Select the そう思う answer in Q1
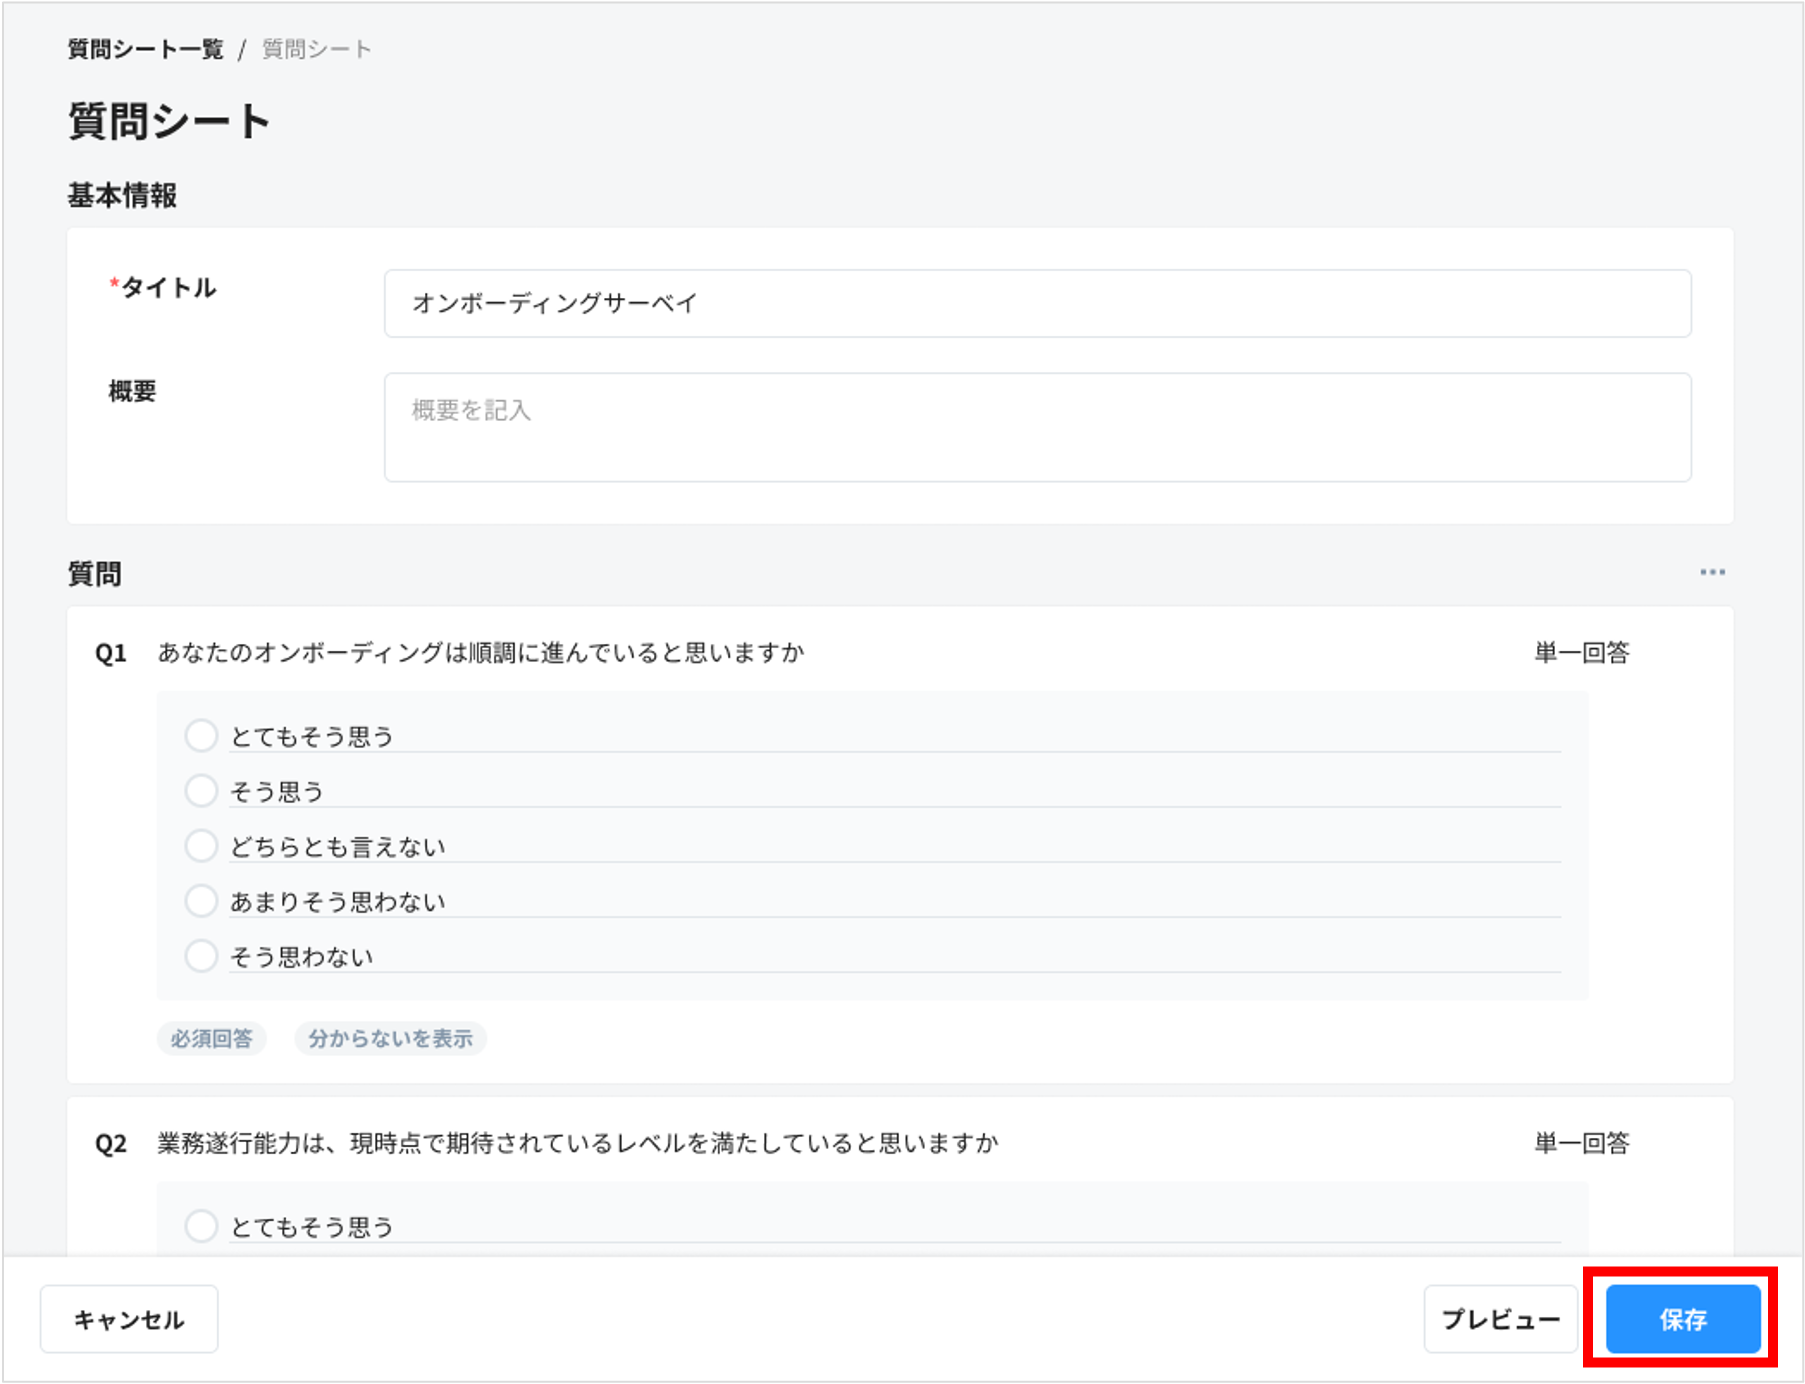1805x1384 pixels. click(201, 790)
